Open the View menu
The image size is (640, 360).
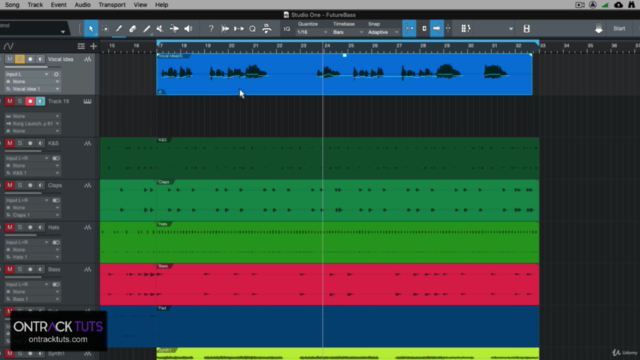pos(140,5)
